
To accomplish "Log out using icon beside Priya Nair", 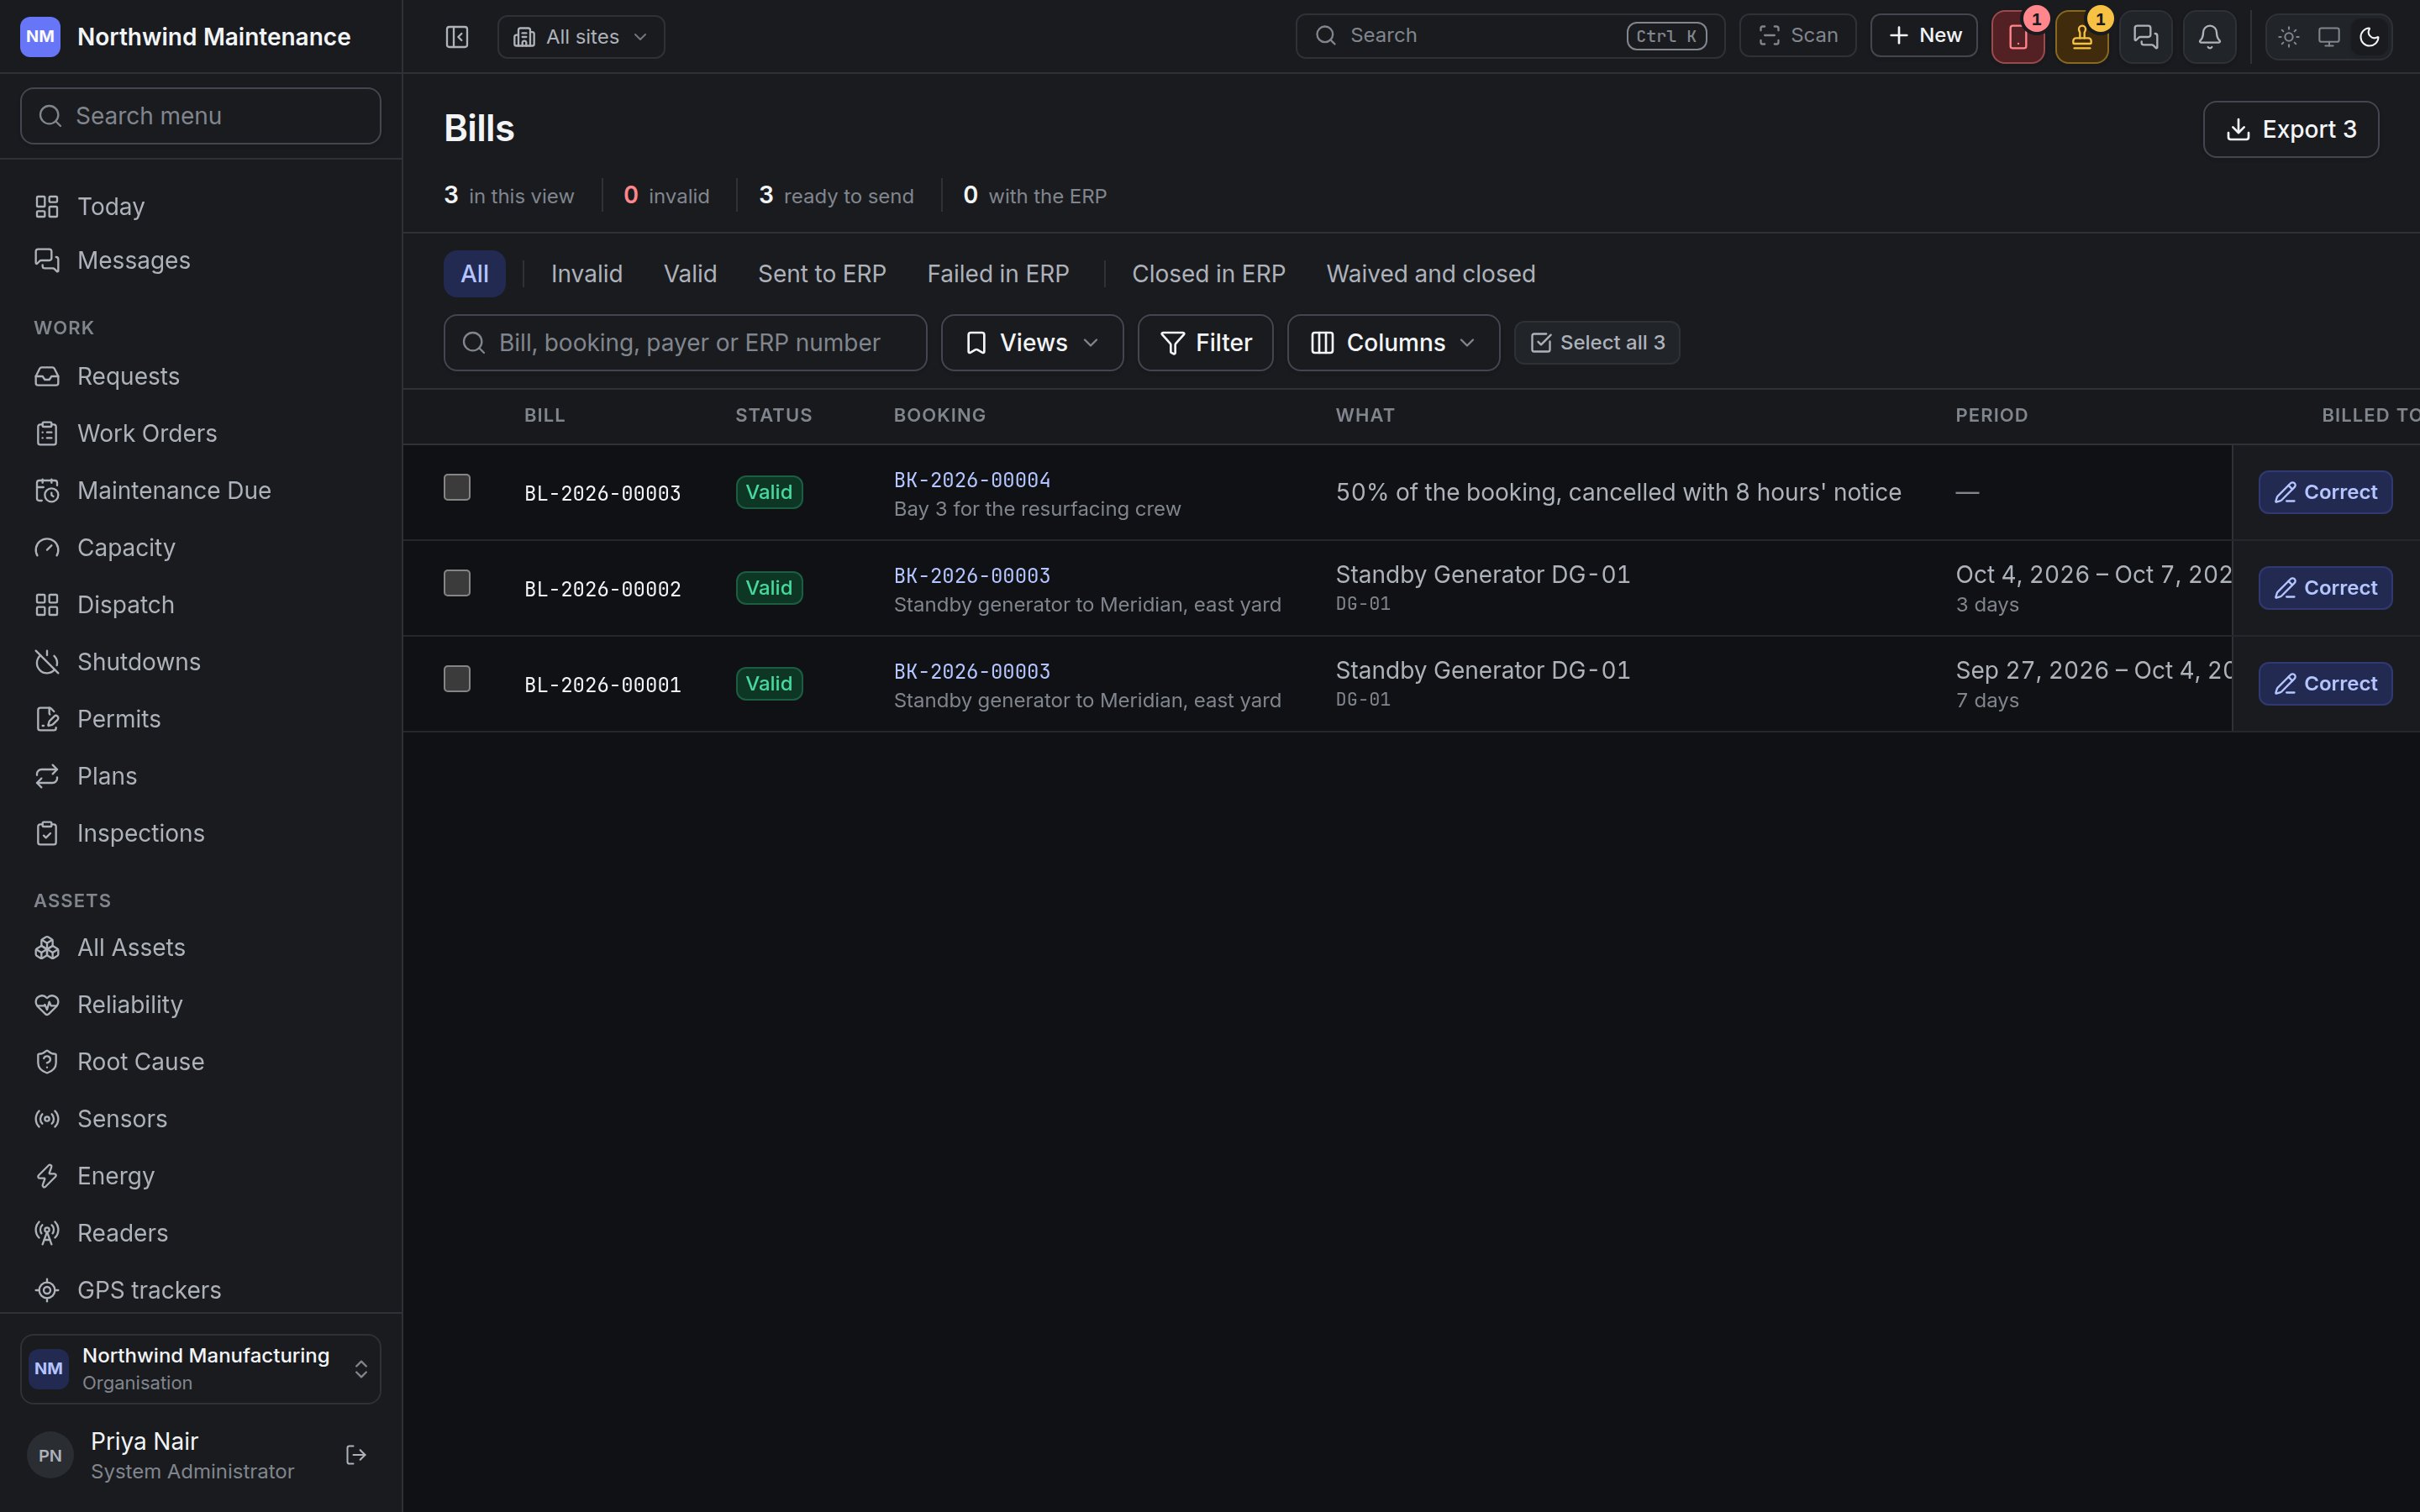I will click(356, 1455).
